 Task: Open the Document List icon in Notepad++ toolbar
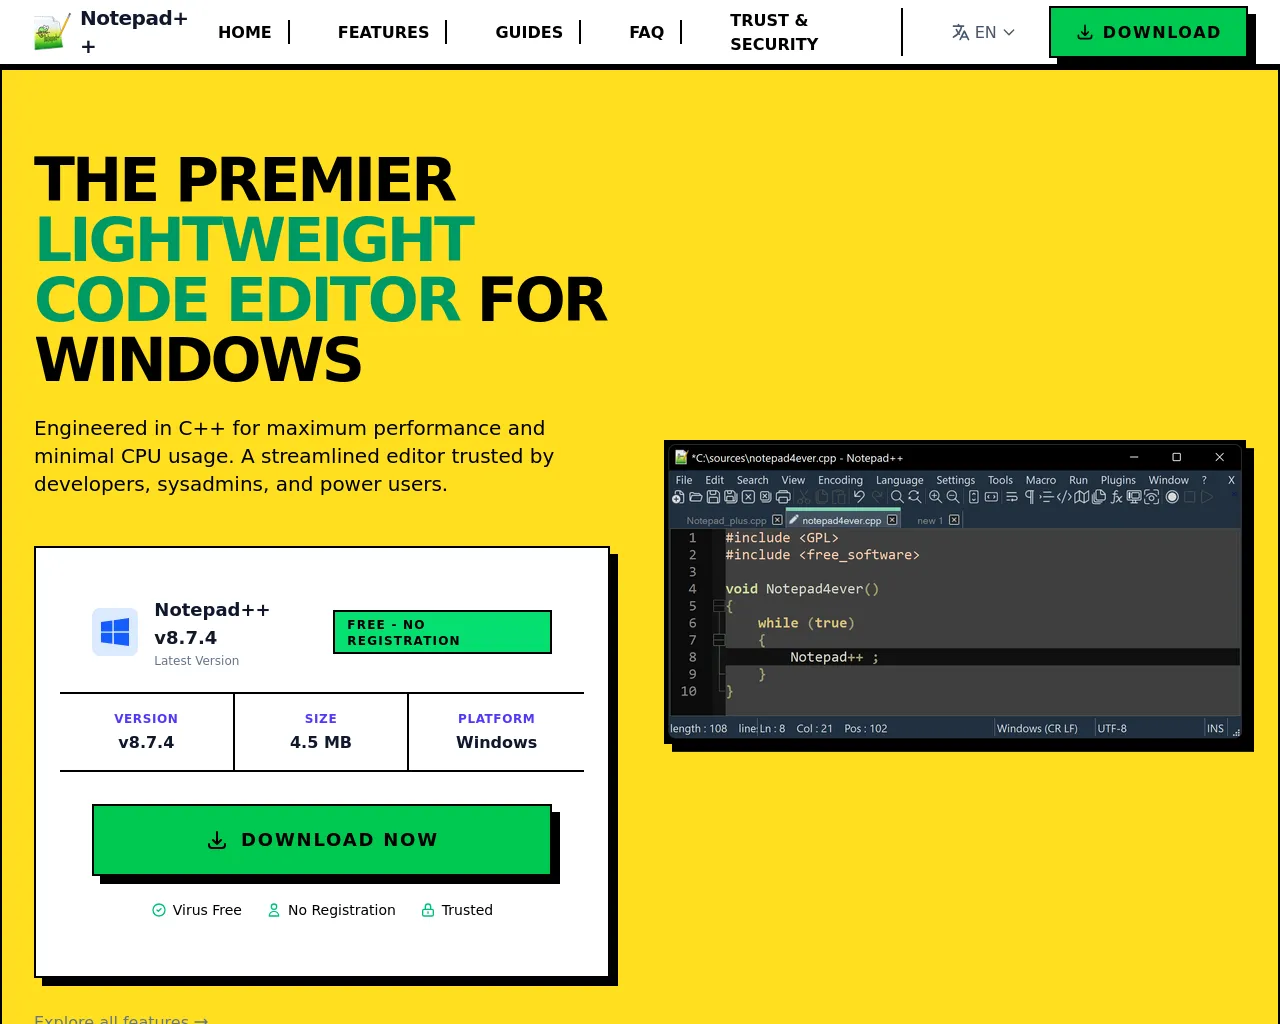[x=1099, y=497]
